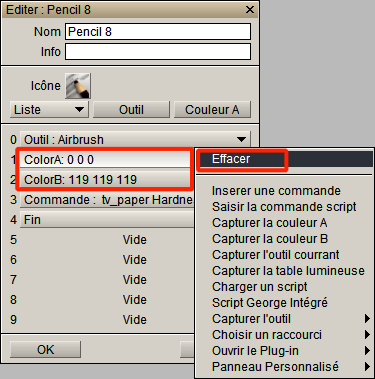Click the pencil icon thumbnail beside Icône
Image resolution: width=375 pixels, height=379 pixels.
click(78, 86)
